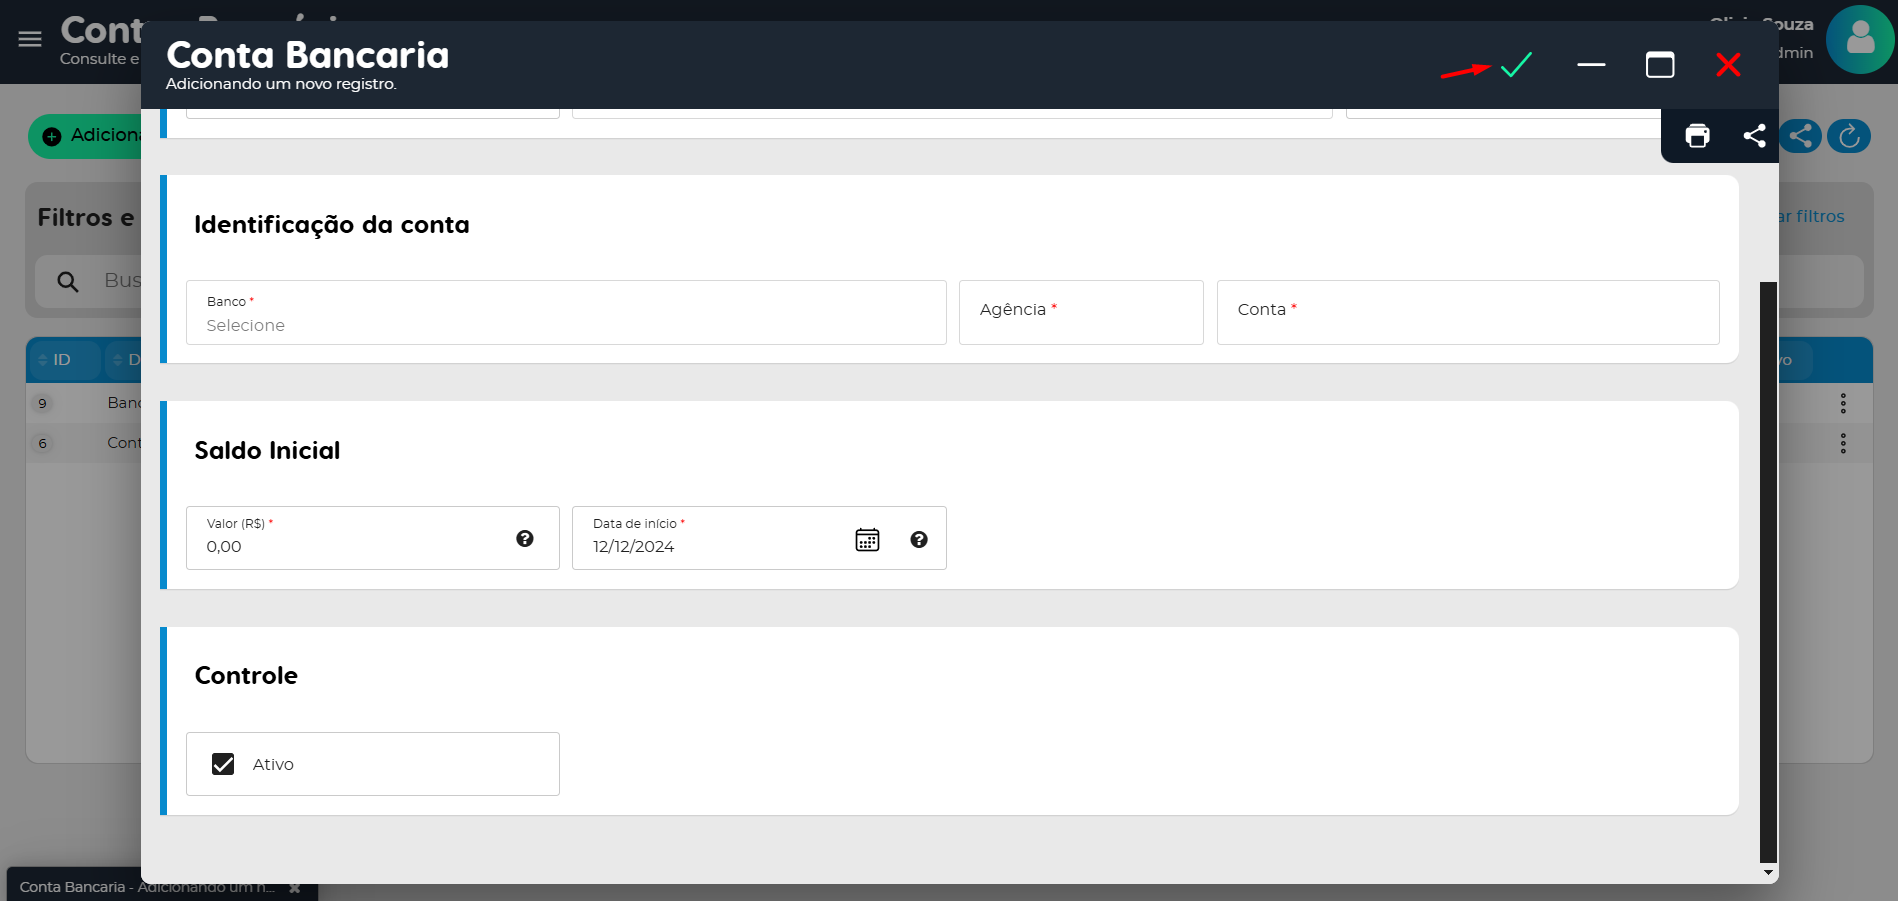Click help icon beside Data de início

pyautogui.click(x=919, y=540)
